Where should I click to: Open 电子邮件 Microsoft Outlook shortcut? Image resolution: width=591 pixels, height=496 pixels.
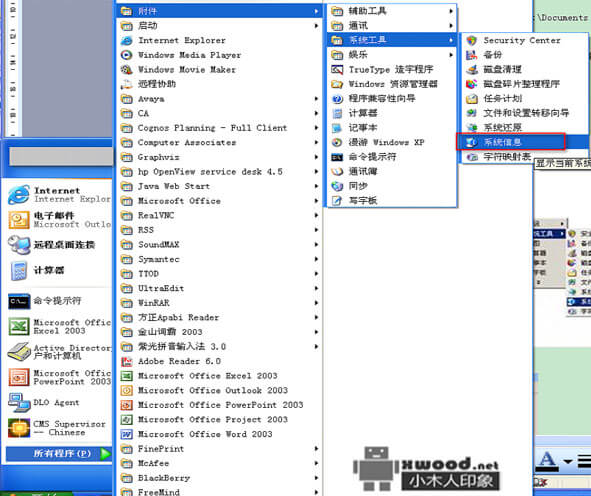[59, 220]
